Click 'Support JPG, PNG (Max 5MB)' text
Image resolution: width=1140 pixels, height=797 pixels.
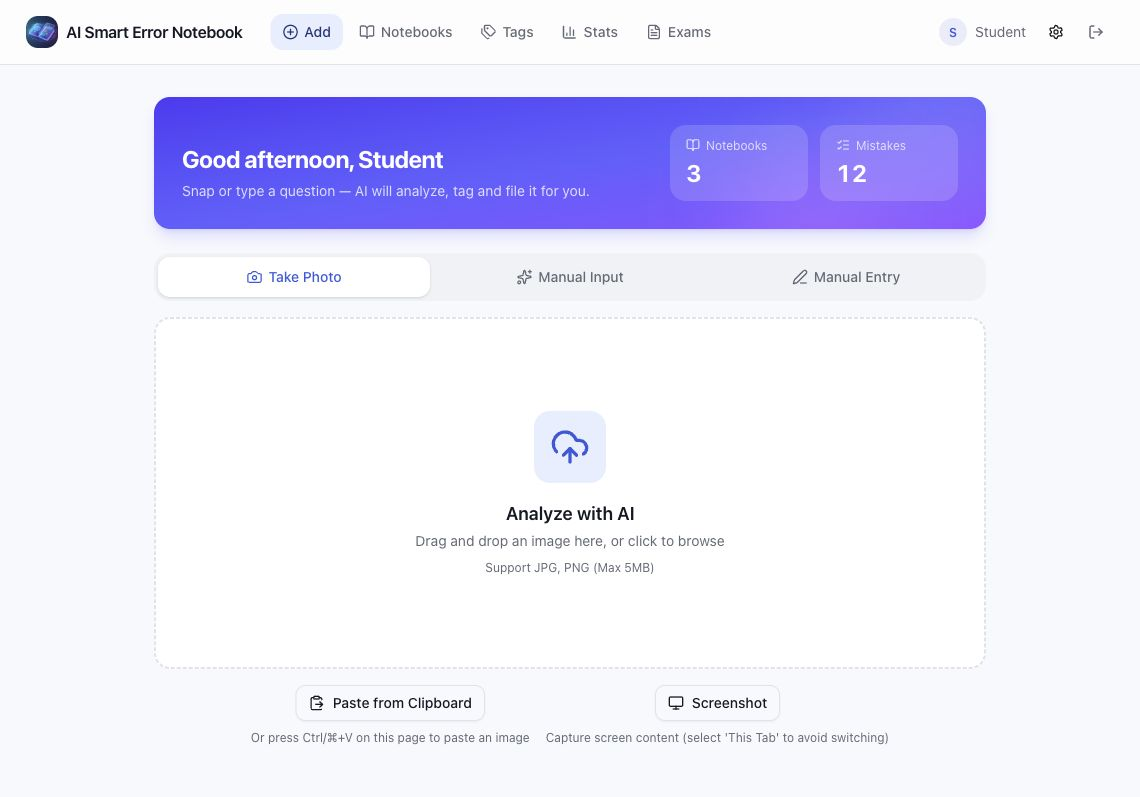click(x=570, y=568)
